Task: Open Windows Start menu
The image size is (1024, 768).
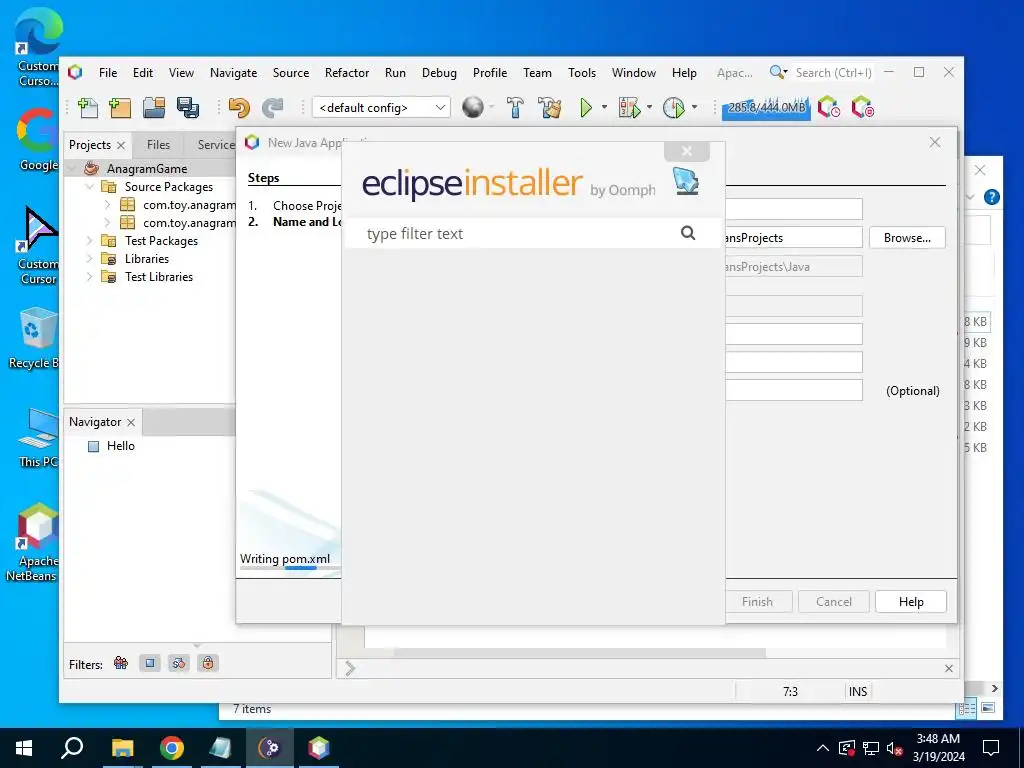Action: [x=24, y=748]
